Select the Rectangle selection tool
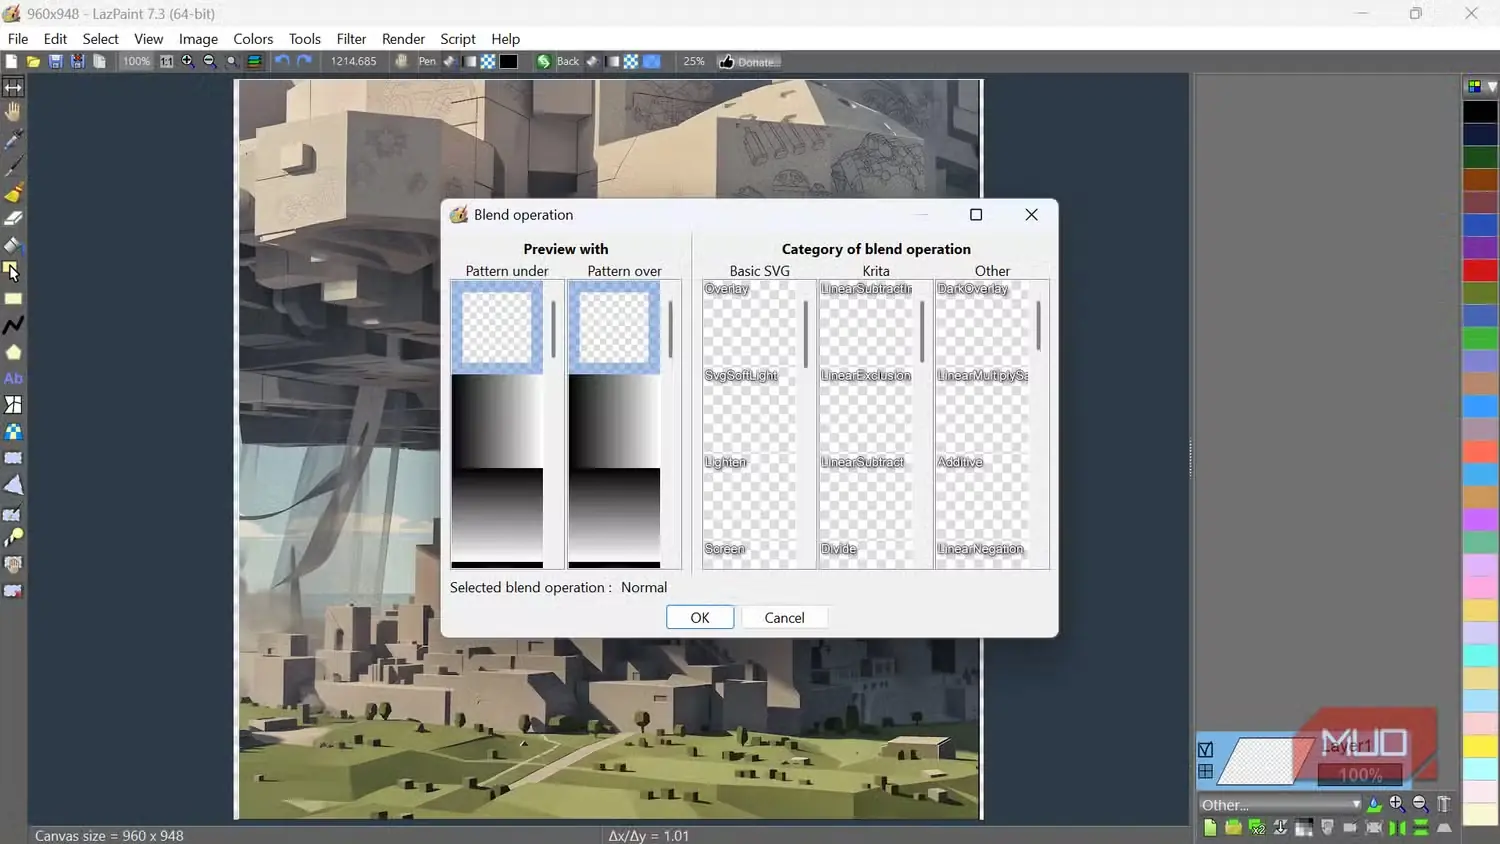1500x844 pixels. [13, 458]
